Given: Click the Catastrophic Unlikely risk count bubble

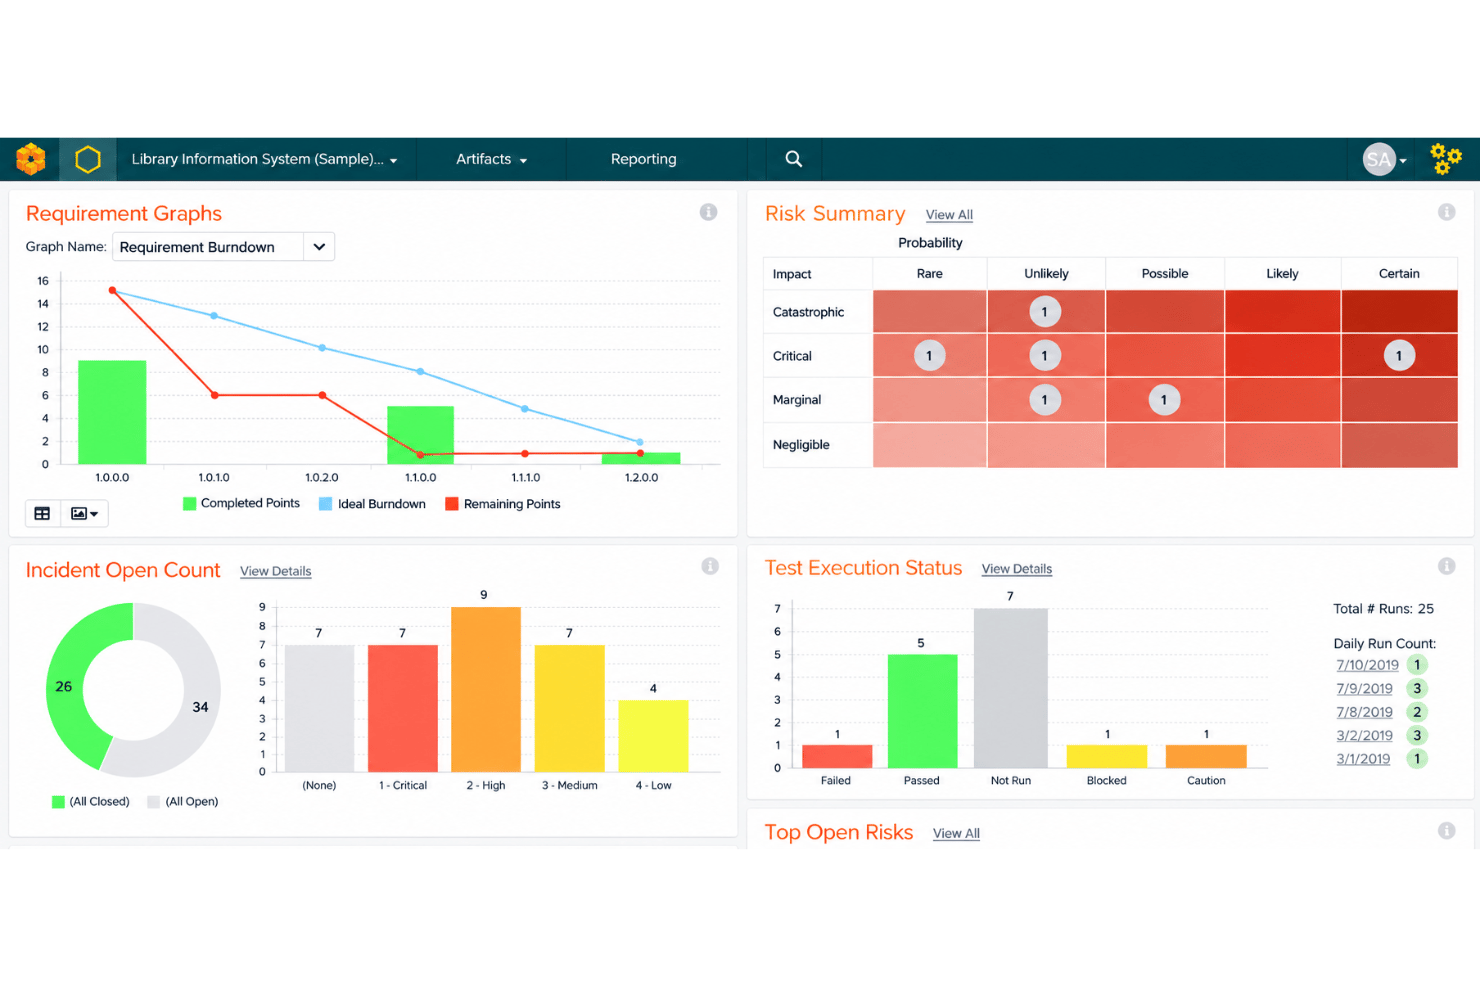Looking at the screenshot, I should [x=1045, y=312].
